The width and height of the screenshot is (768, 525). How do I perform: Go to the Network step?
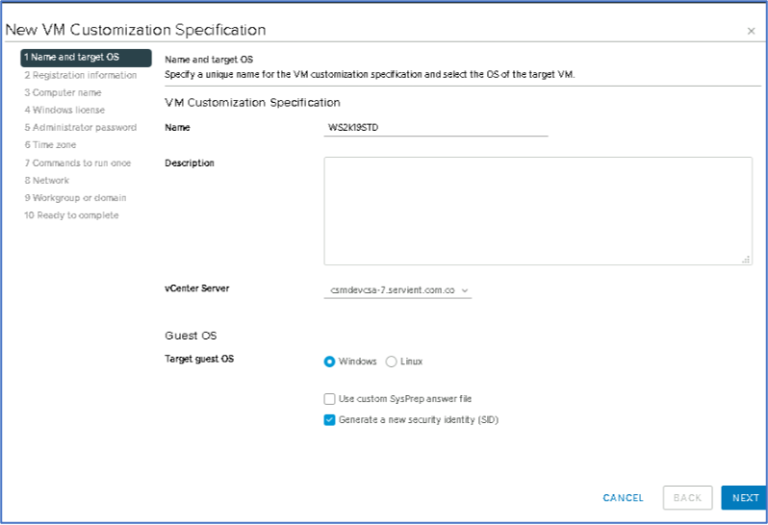[x=47, y=180]
